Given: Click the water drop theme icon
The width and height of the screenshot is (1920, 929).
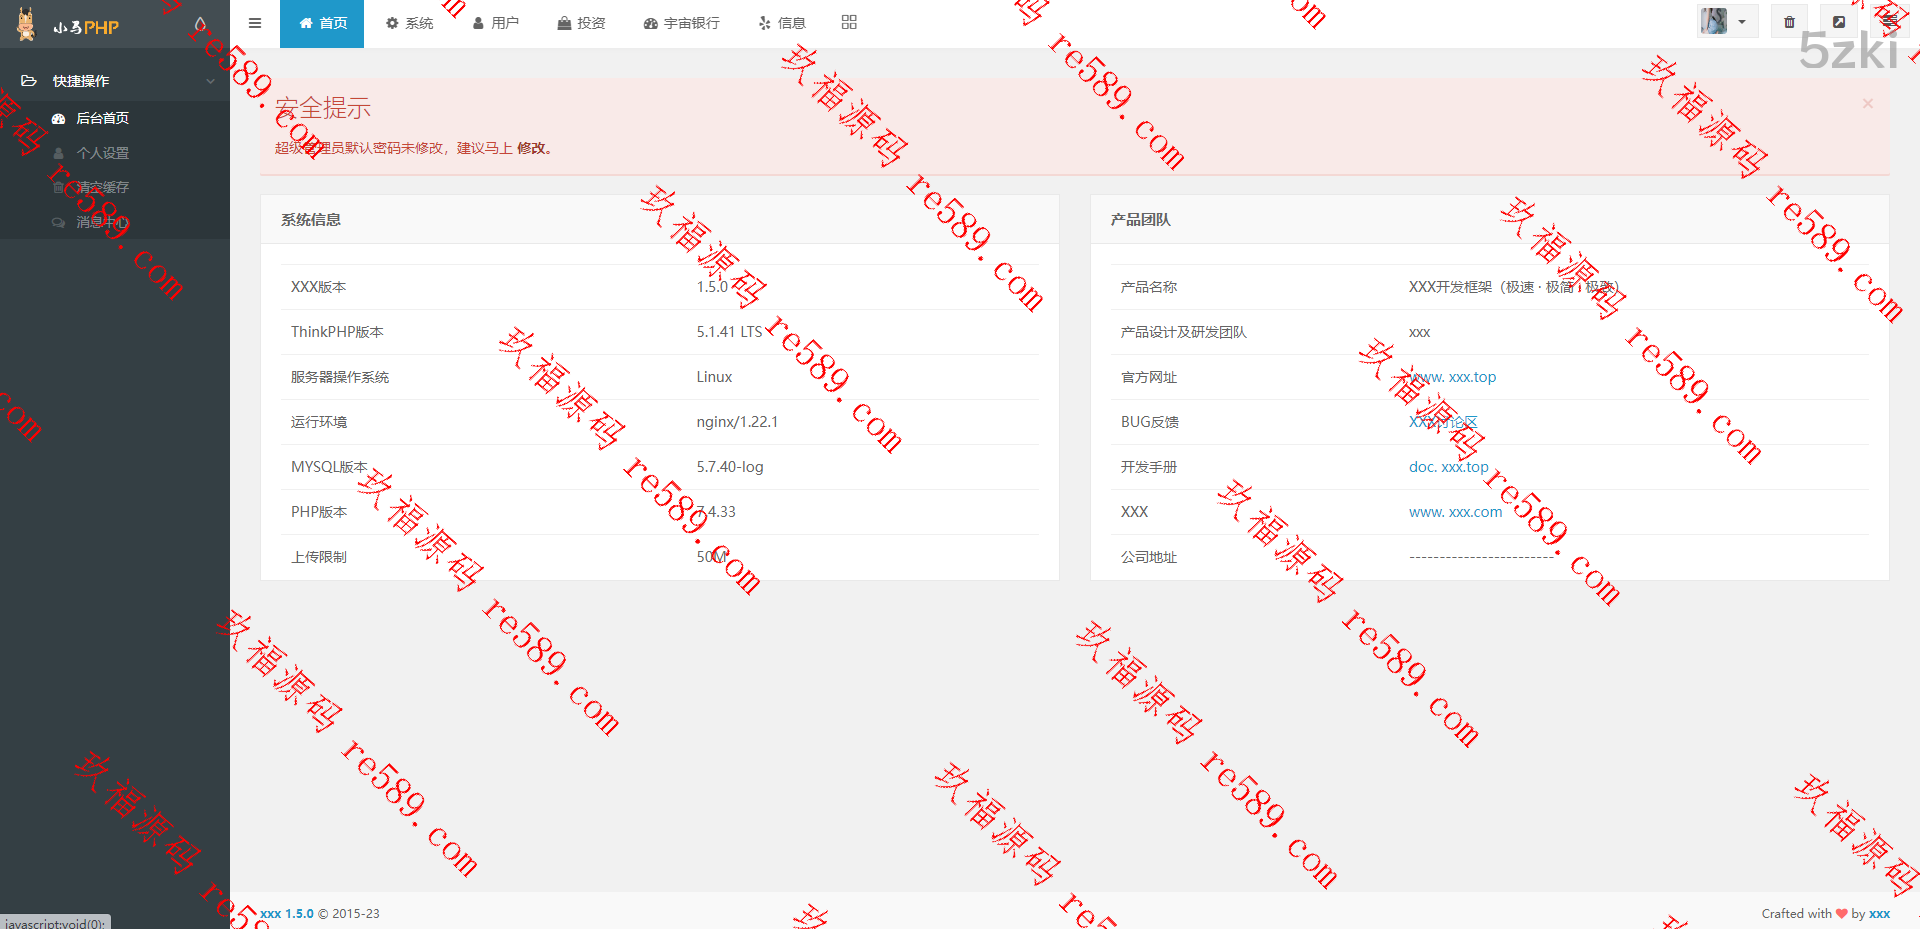Looking at the screenshot, I should click(x=200, y=24).
